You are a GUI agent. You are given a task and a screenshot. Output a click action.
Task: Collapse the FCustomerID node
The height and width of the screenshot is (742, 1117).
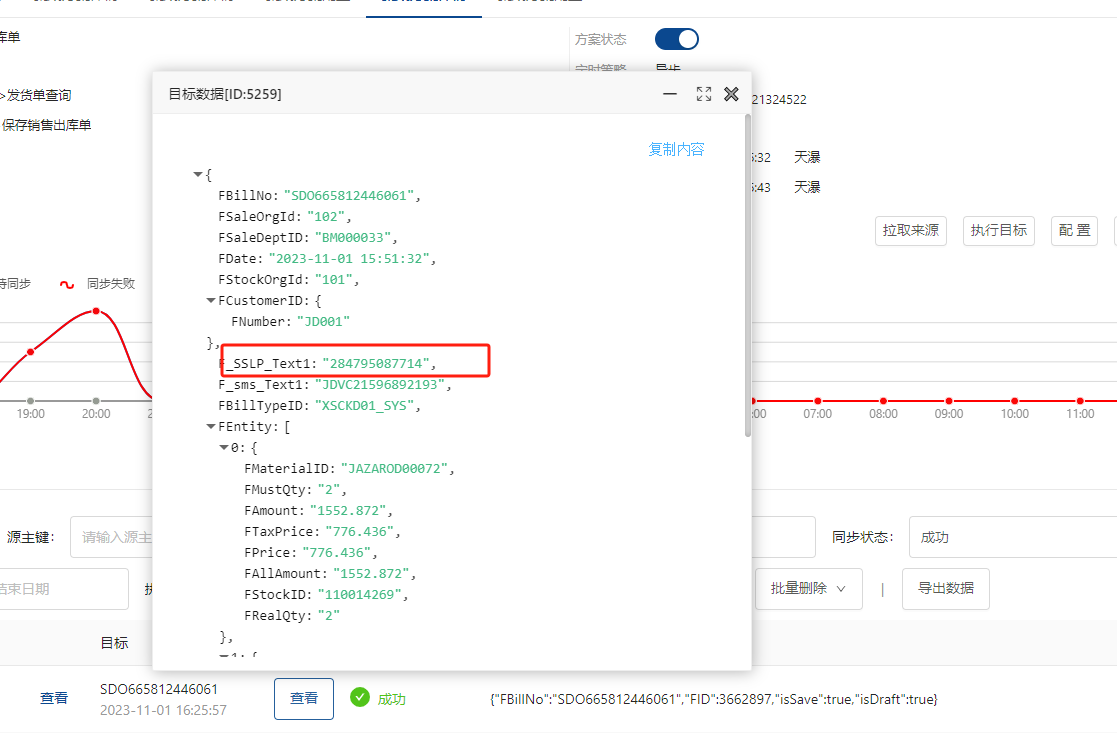point(211,300)
